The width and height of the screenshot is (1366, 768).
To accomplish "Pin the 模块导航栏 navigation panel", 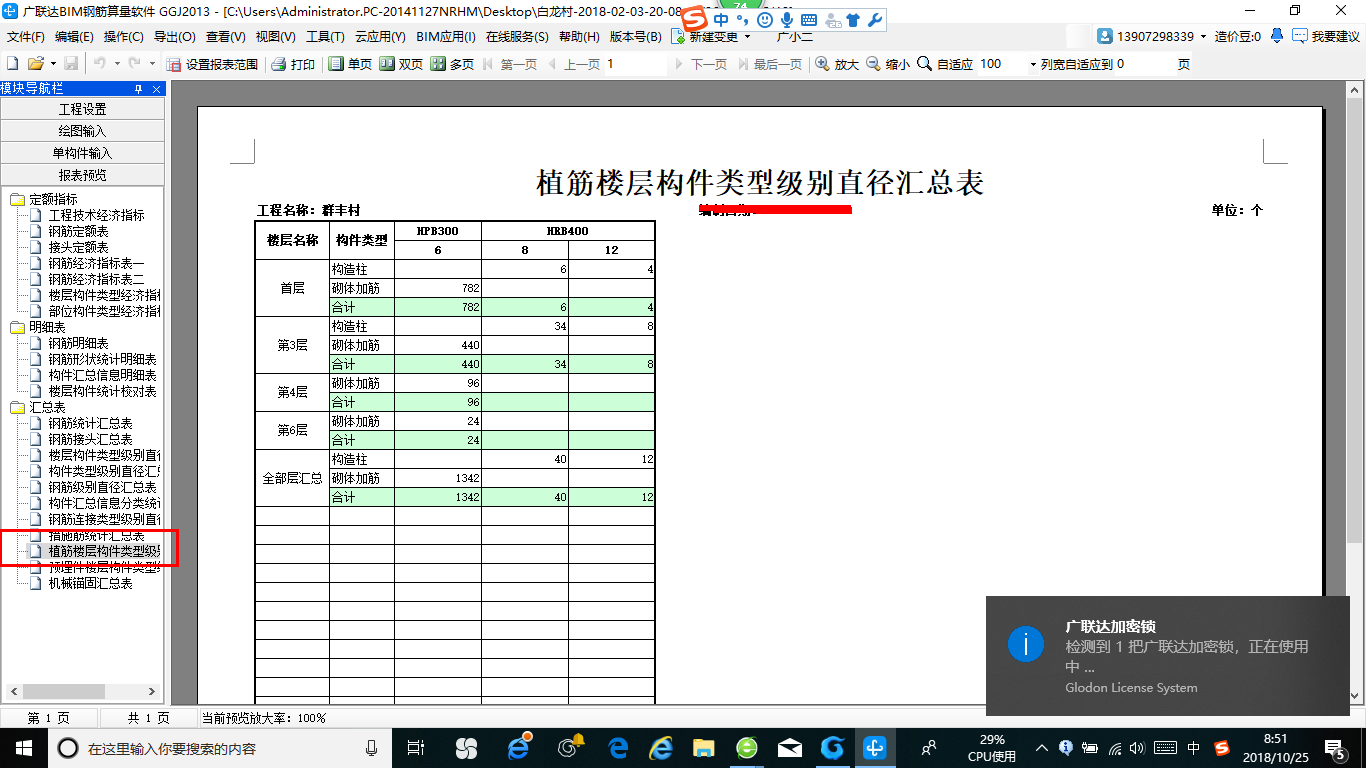I will coord(138,89).
